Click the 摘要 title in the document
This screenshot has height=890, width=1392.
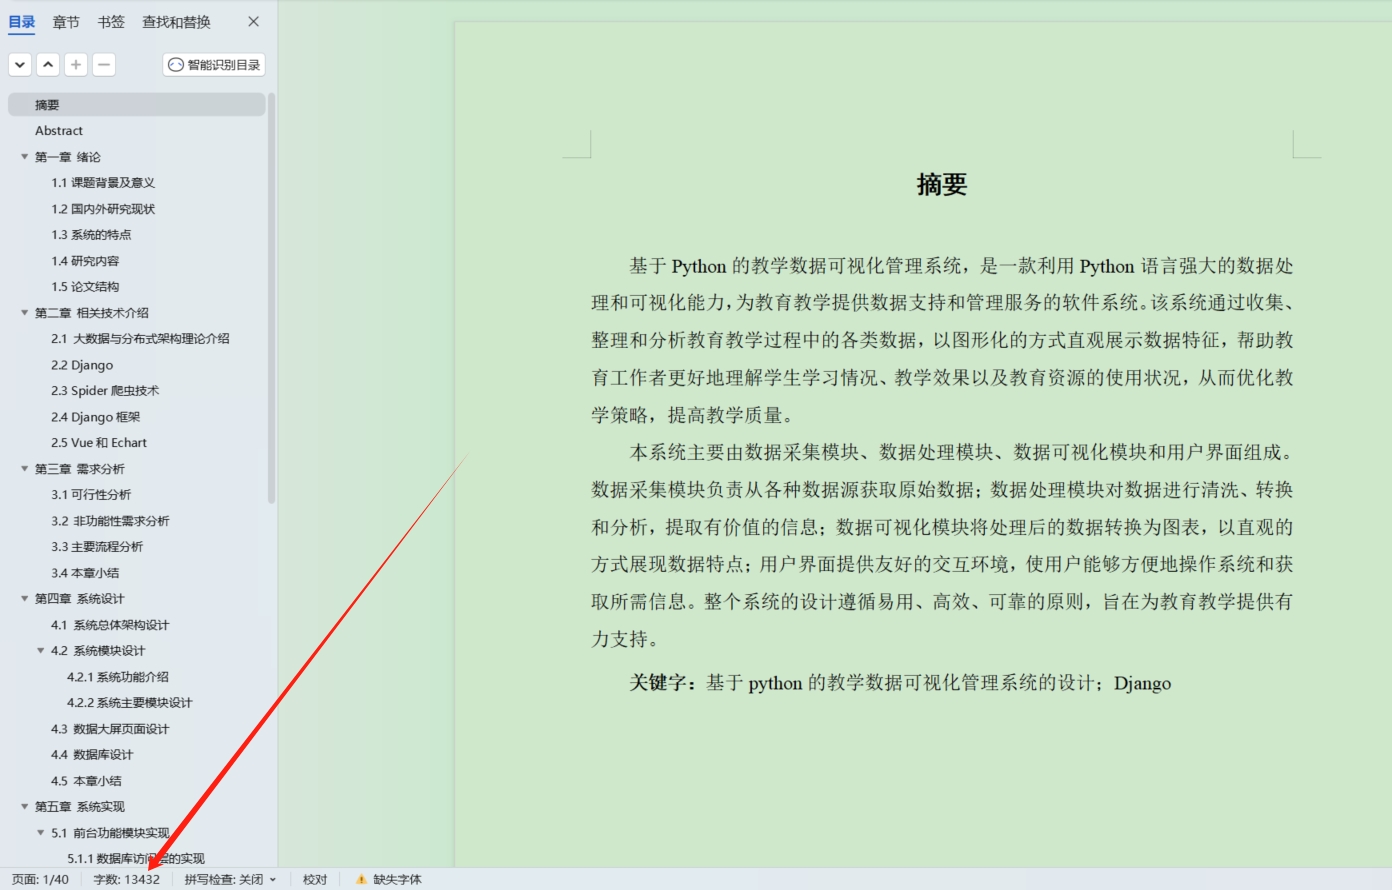coord(942,185)
